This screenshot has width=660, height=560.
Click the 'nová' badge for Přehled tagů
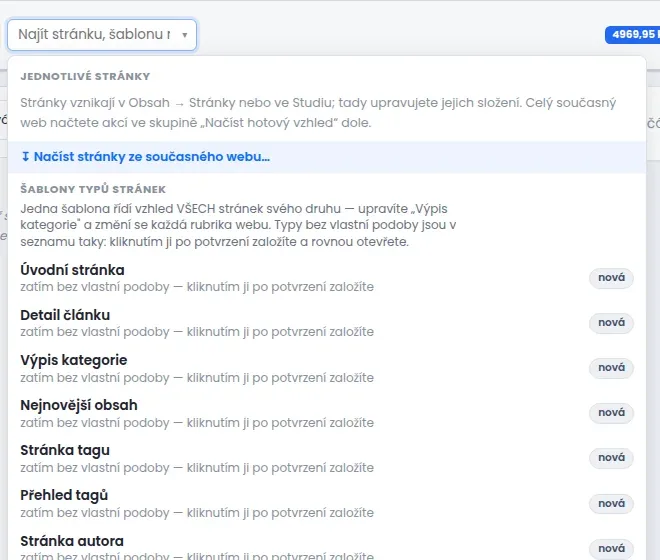pyautogui.click(x=611, y=504)
